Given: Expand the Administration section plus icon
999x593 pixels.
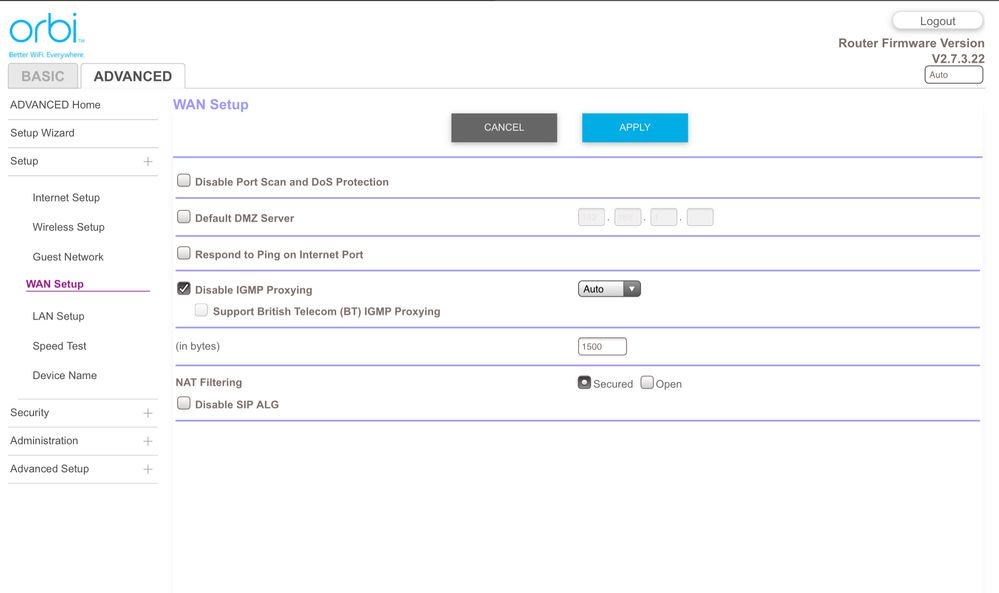Looking at the screenshot, I should 148,441.
